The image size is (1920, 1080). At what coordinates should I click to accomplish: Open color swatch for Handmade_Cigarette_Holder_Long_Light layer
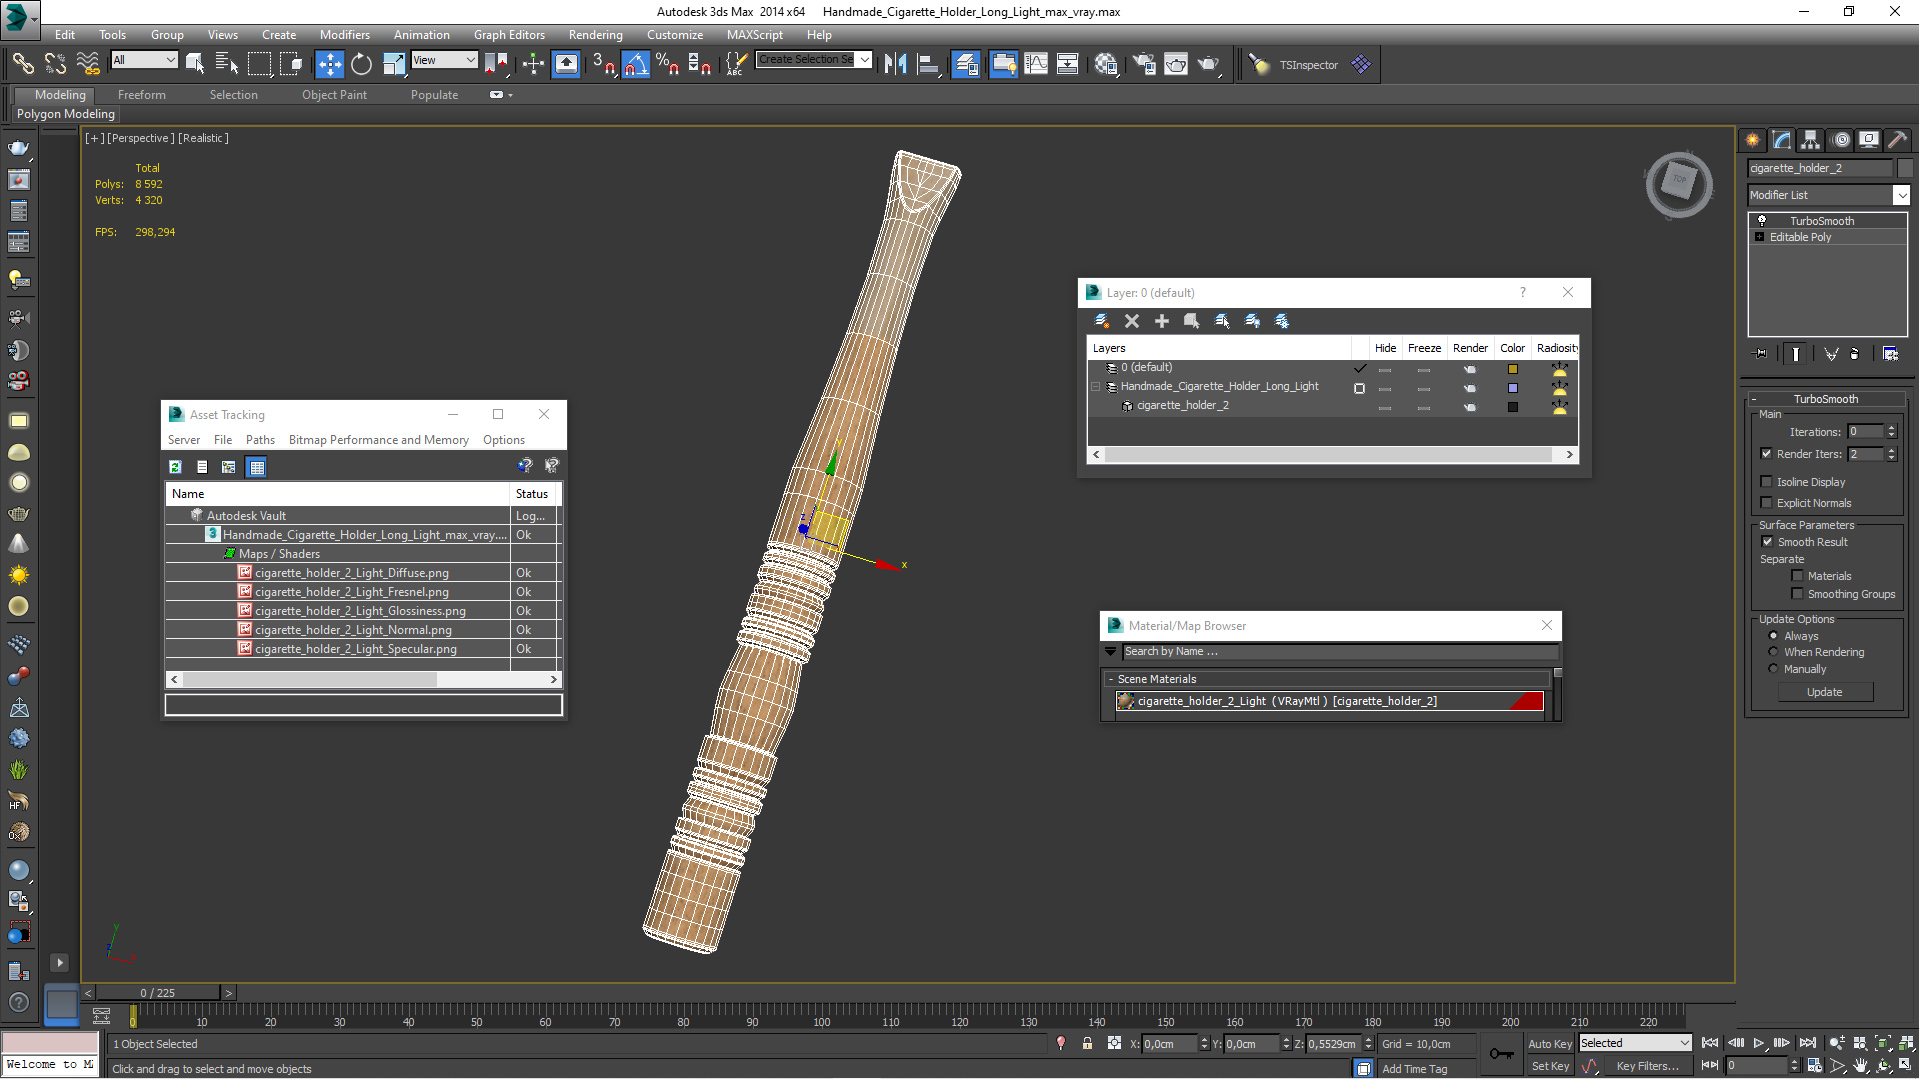point(1513,388)
